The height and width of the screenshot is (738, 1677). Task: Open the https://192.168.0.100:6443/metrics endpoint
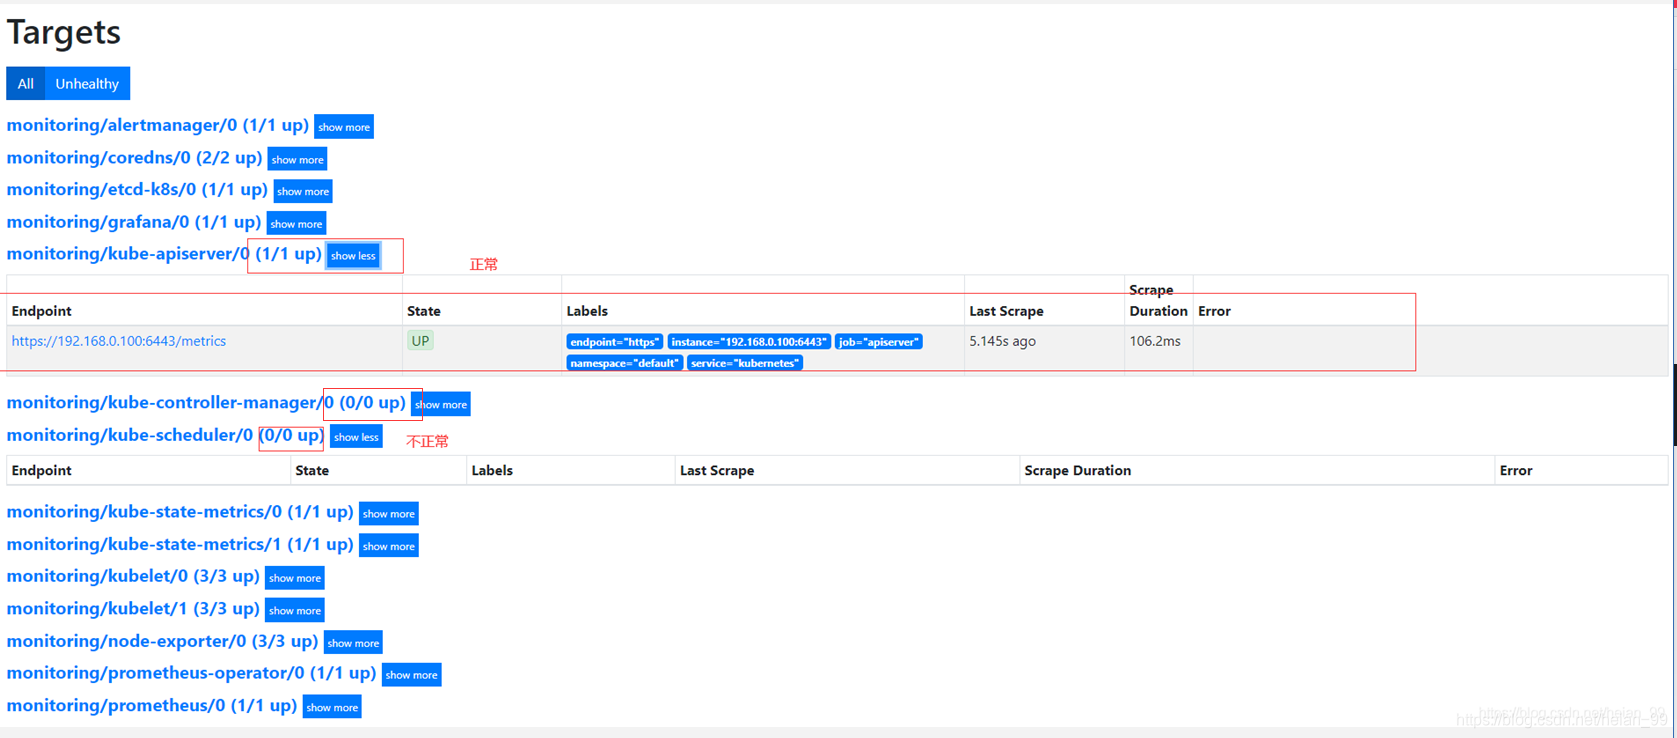click(x=119, y=341)
